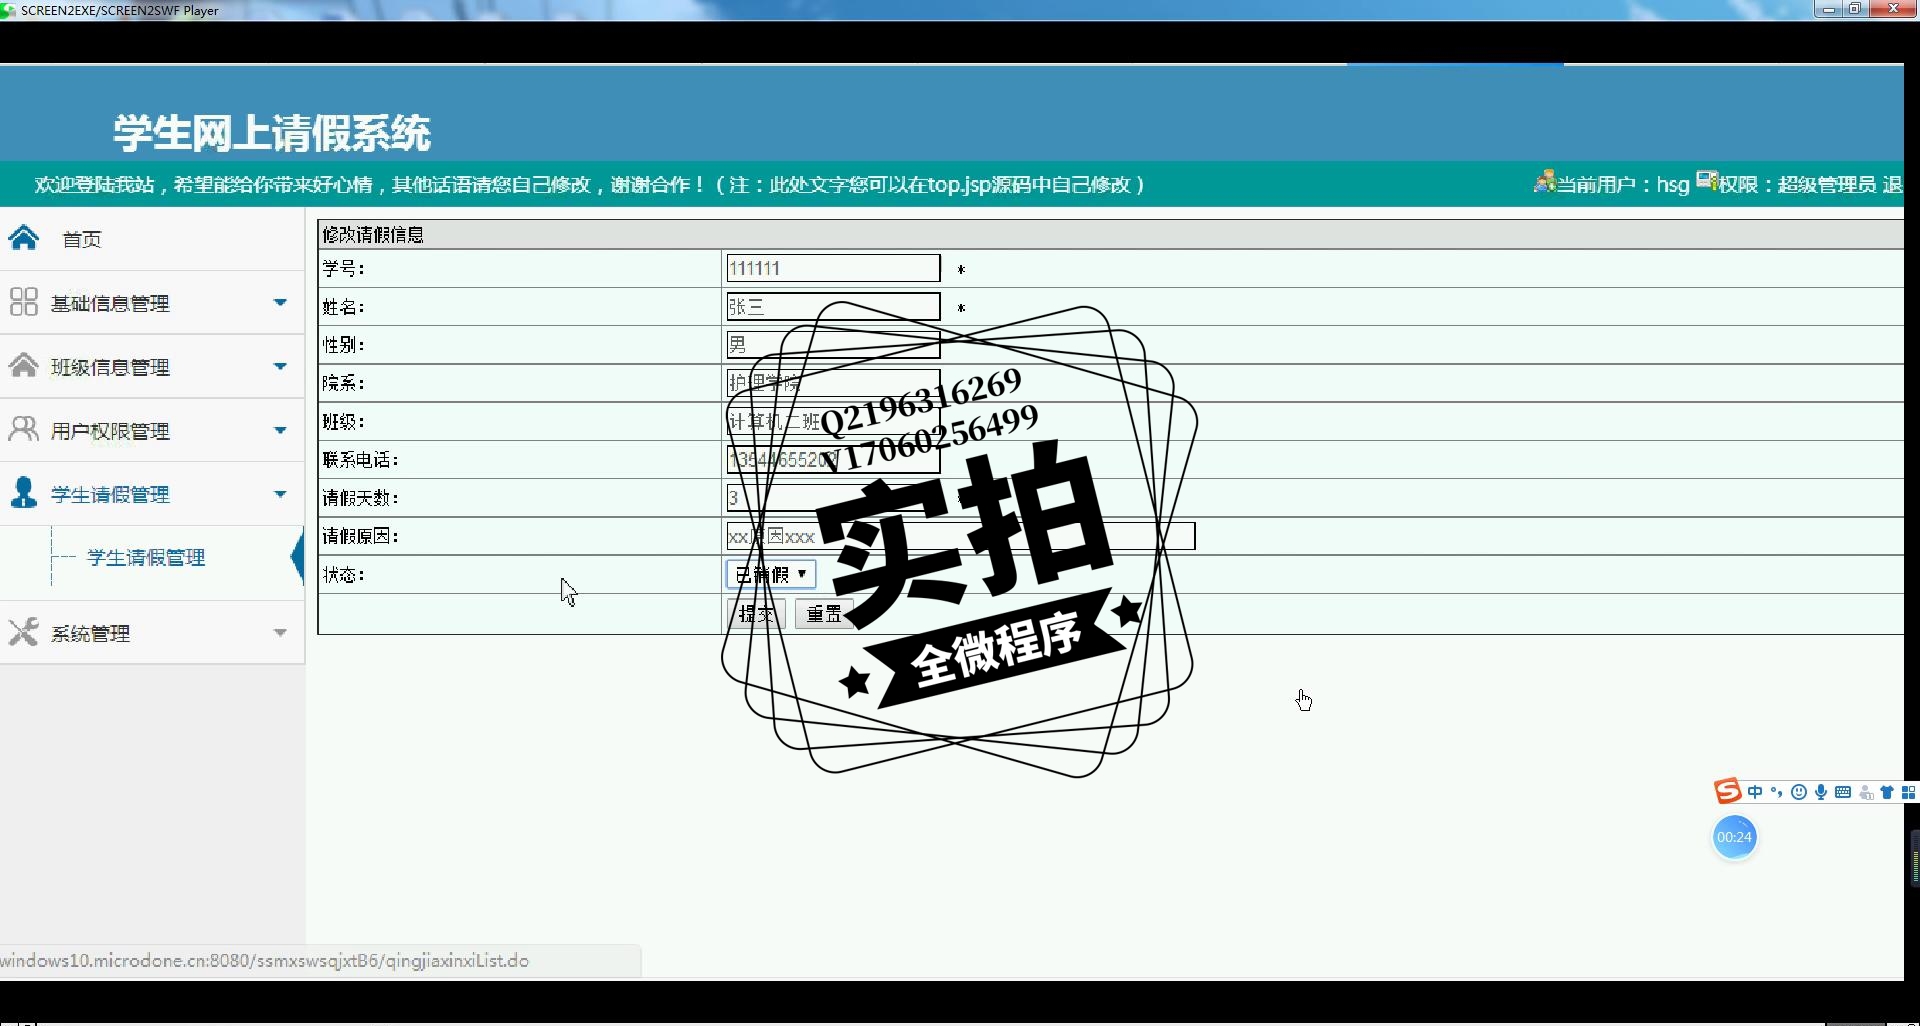The image size is (1920, 1026).
Task: Collapse sidebar using the blue side arrow
Action: tap(297, 558)
